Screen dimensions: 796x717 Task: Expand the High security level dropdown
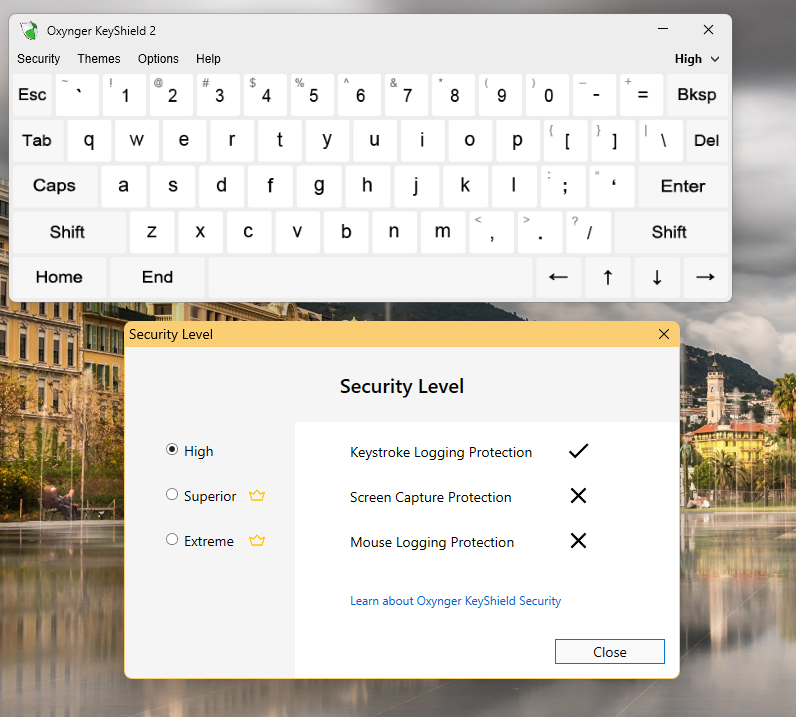697,59
